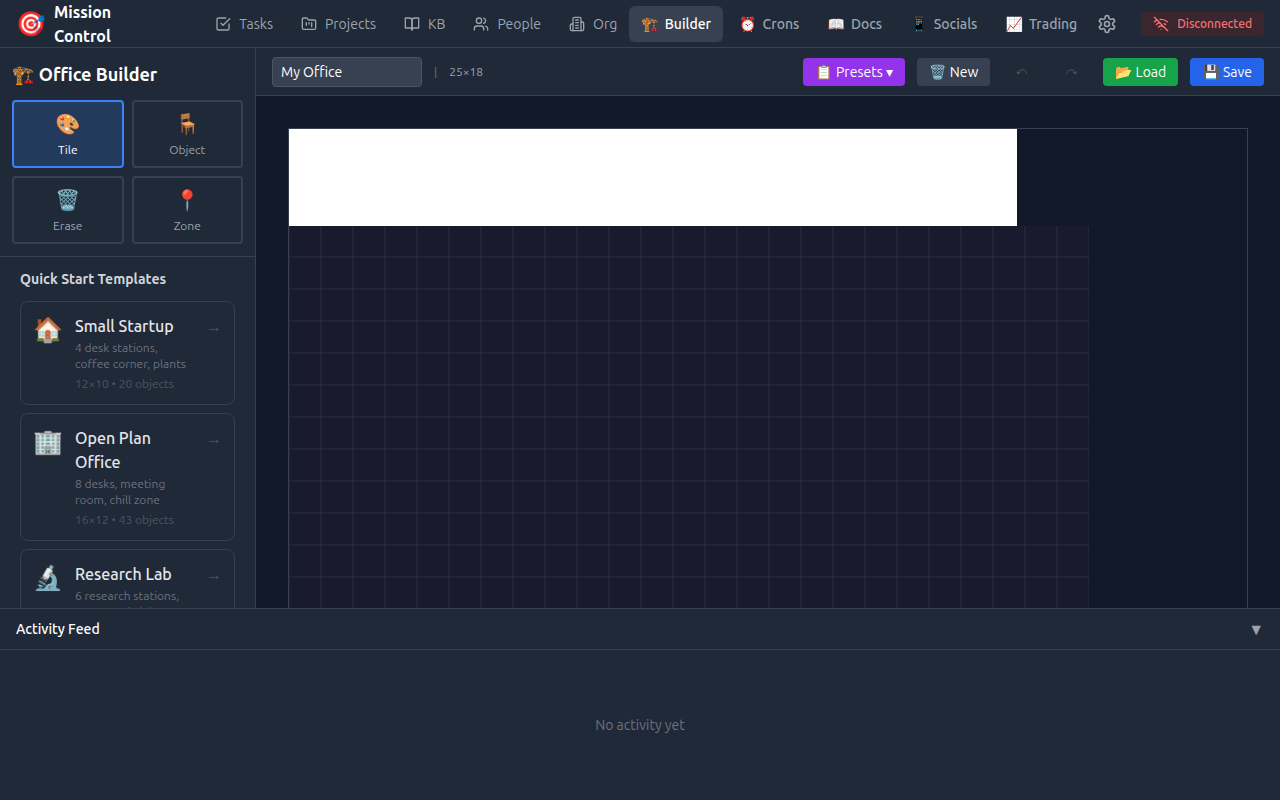Image resolution: width=1280 pixels, height=800 pixels.
Task: Select the Object chair tool
Action: 187,134
